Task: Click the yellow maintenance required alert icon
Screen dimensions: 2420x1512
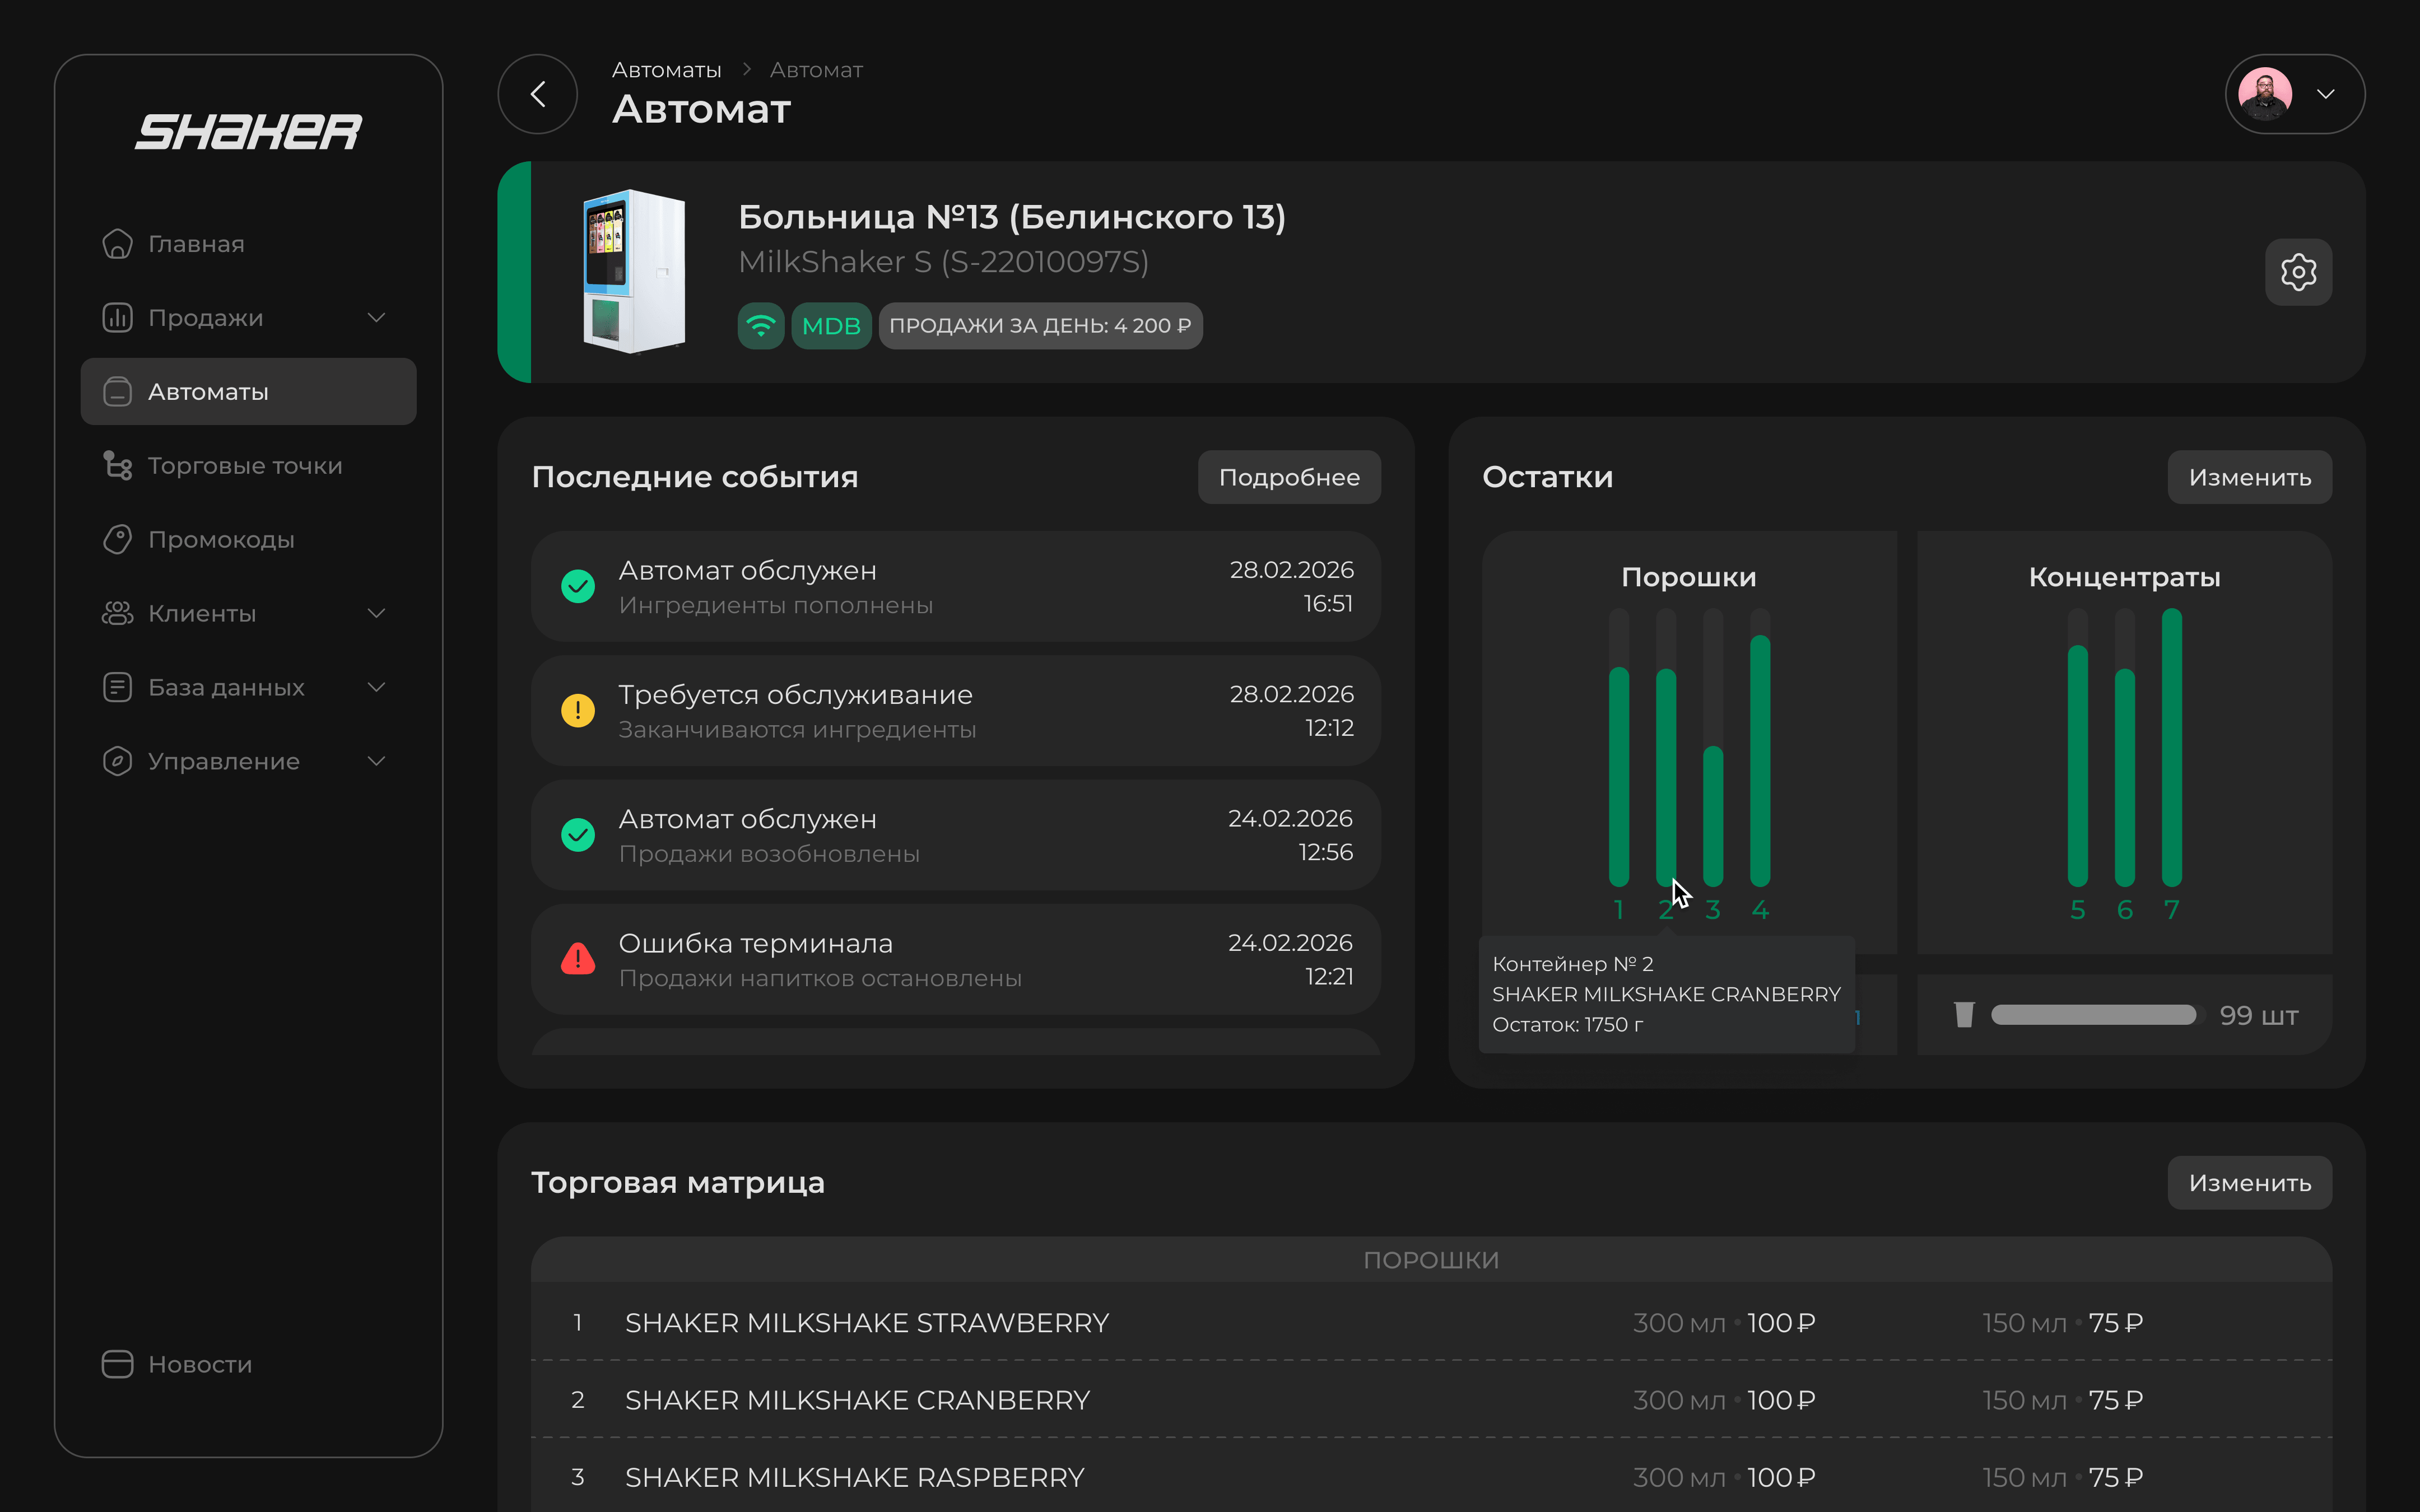Action: [x=578, y=711]
